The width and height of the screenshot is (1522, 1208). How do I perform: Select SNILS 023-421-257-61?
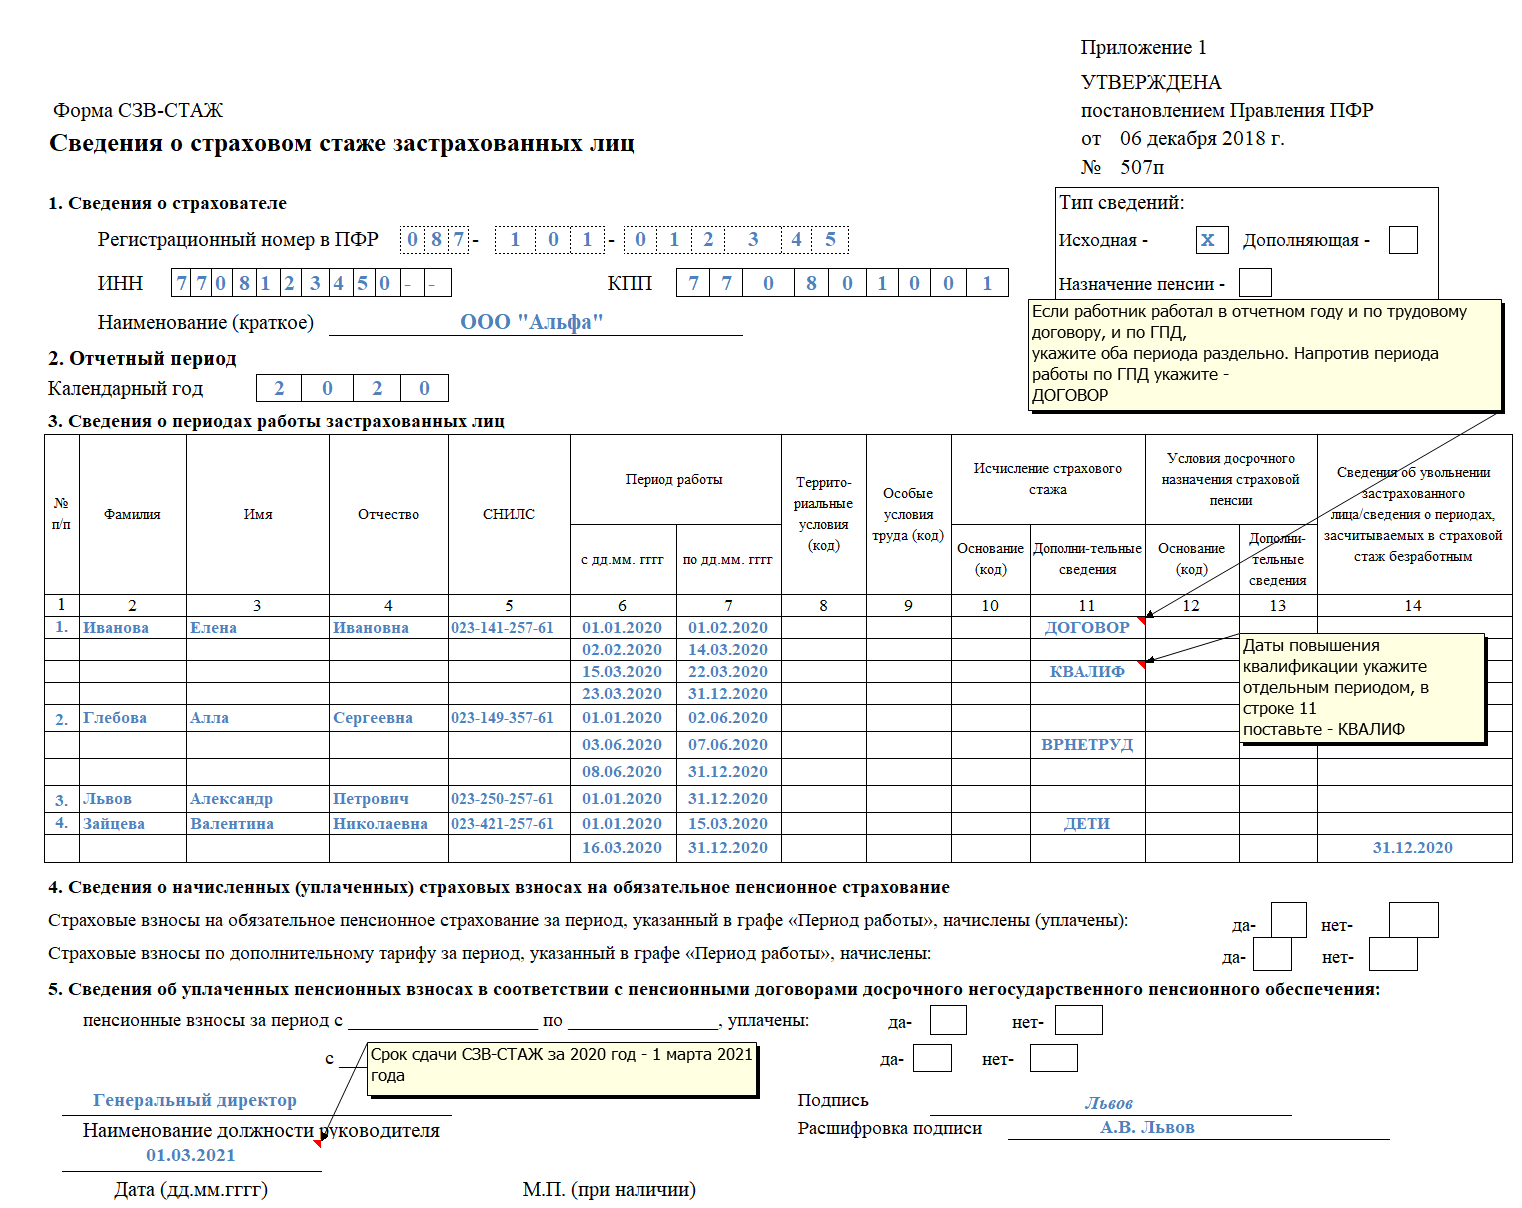509,824
